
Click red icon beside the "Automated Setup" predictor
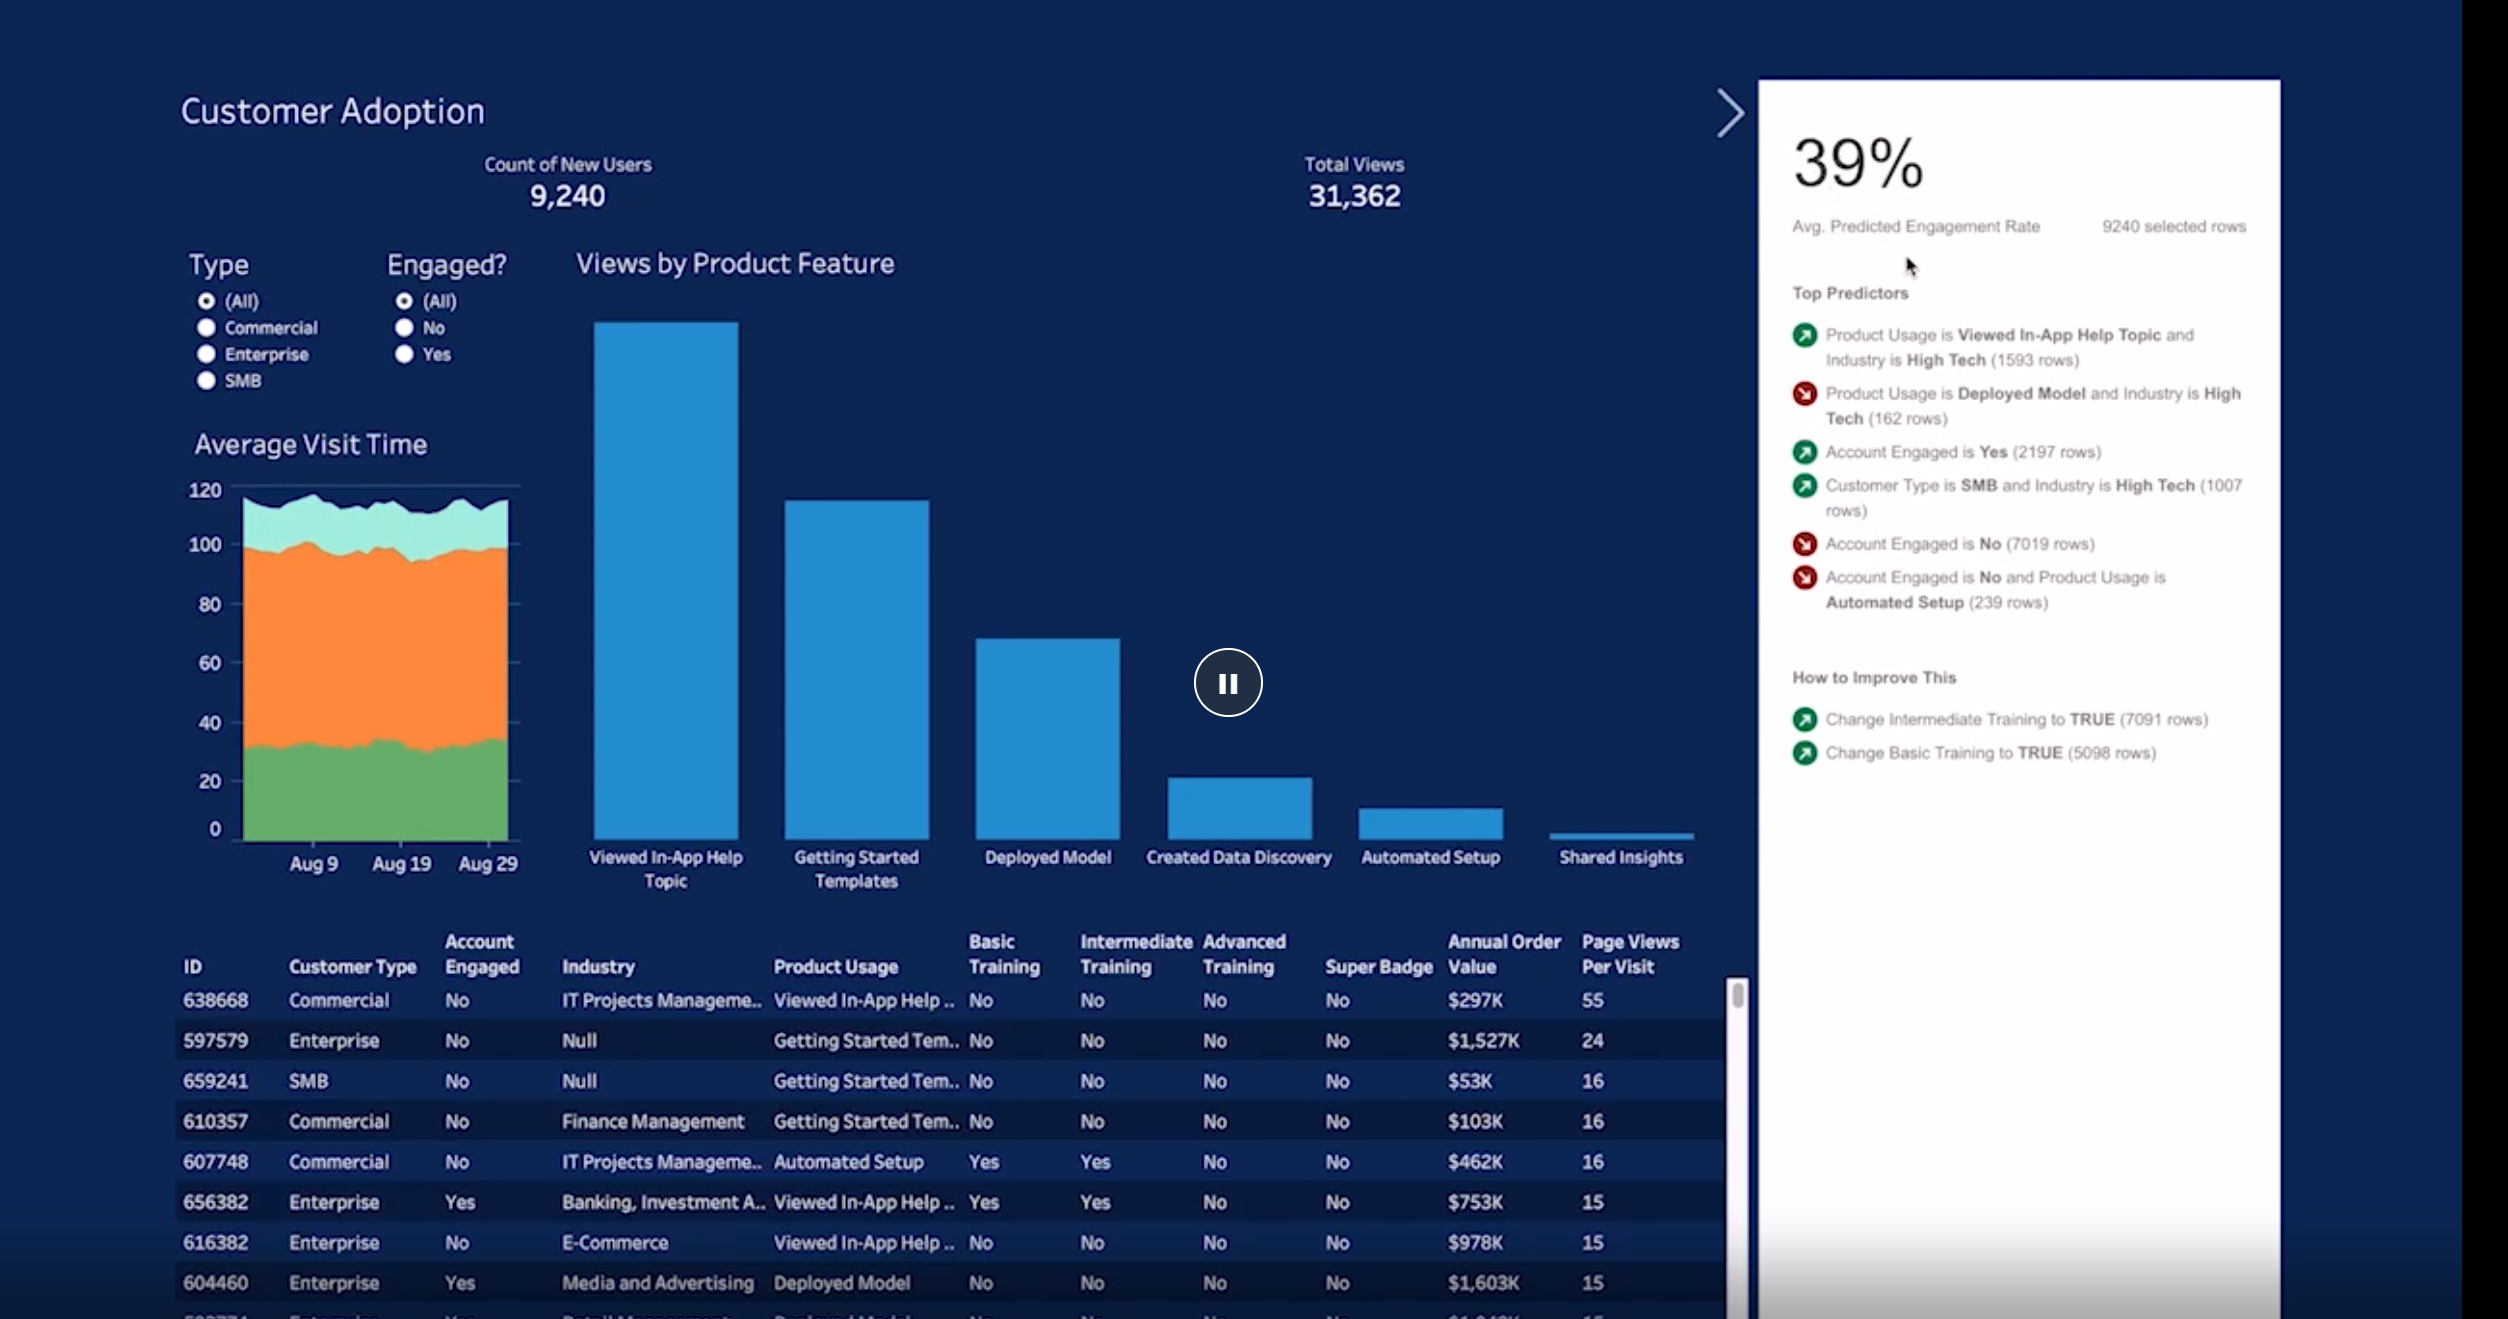(x=1805, y=577)
